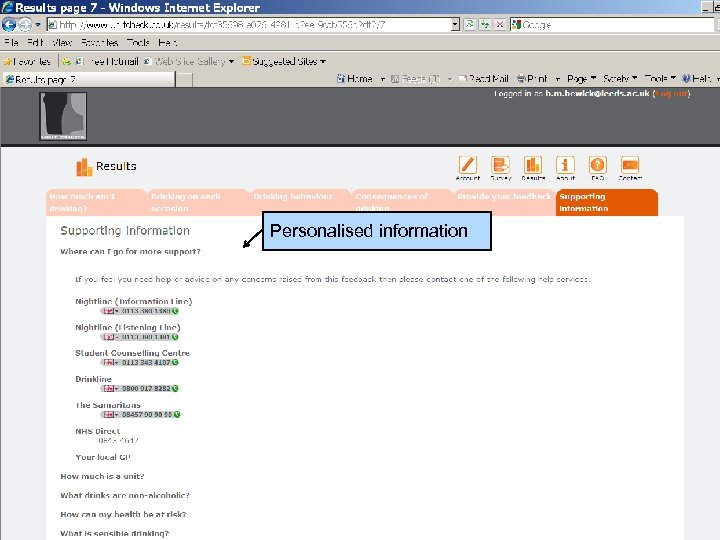This screenshot has width=720, height=540.
Task: Switch to Consequences of drinking tab
Action: coord(402,202)
